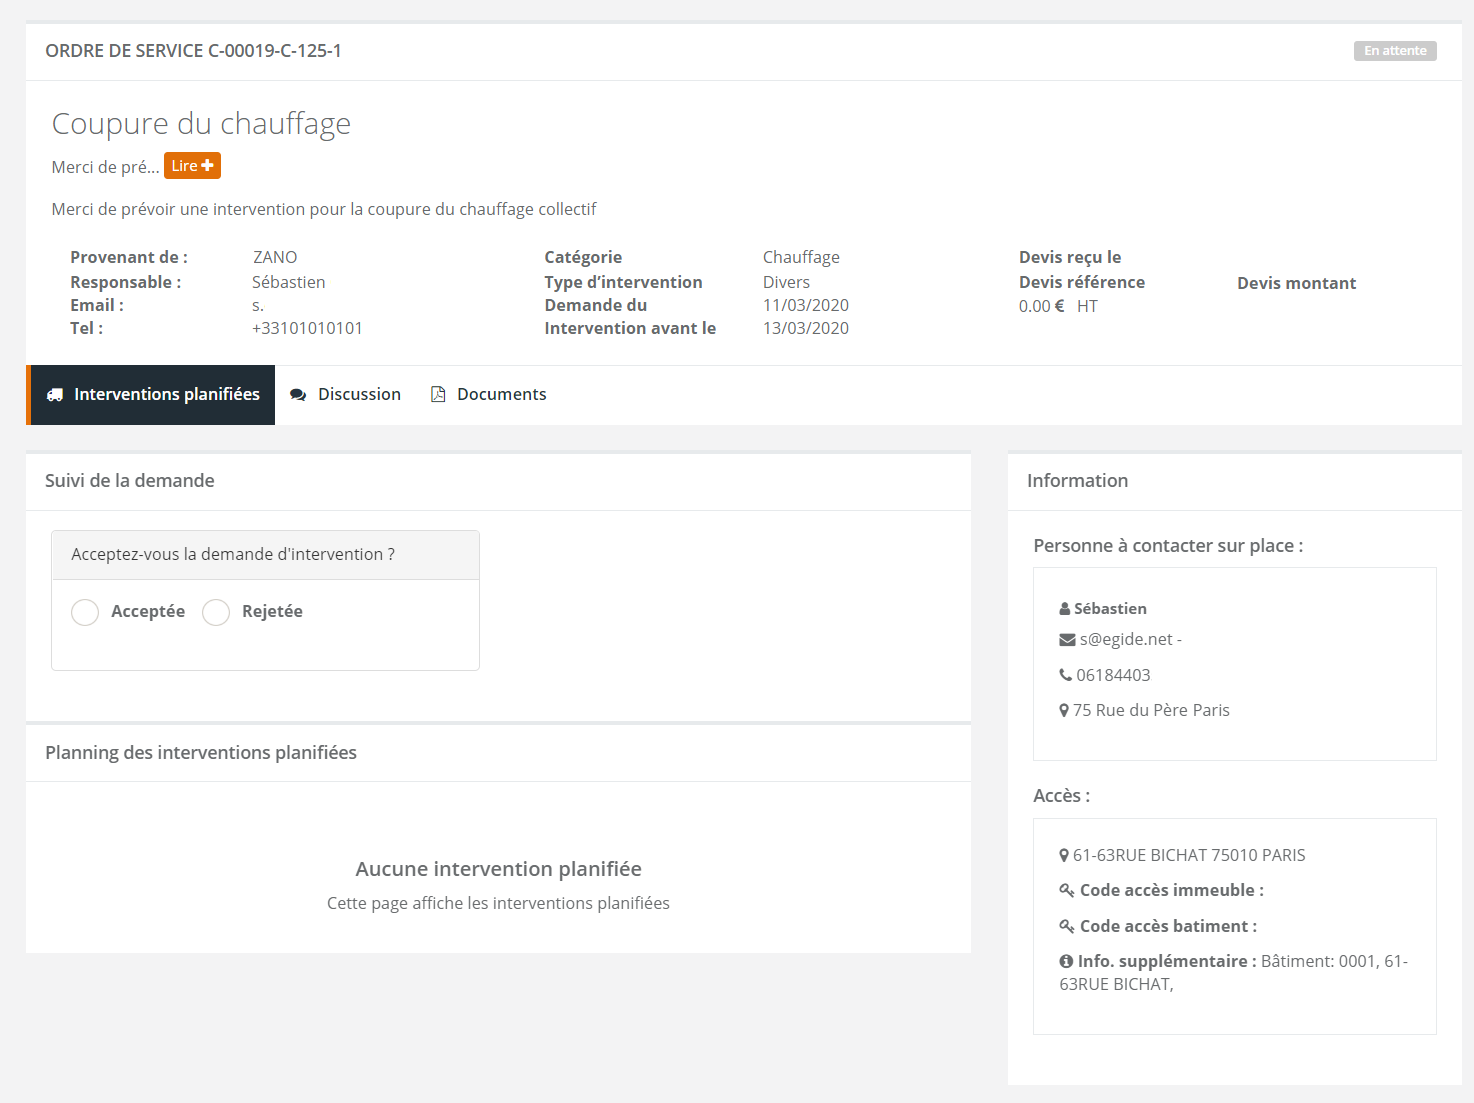
Task: Click the key icon by Code accès batiment
Action: pos(1067,926)
